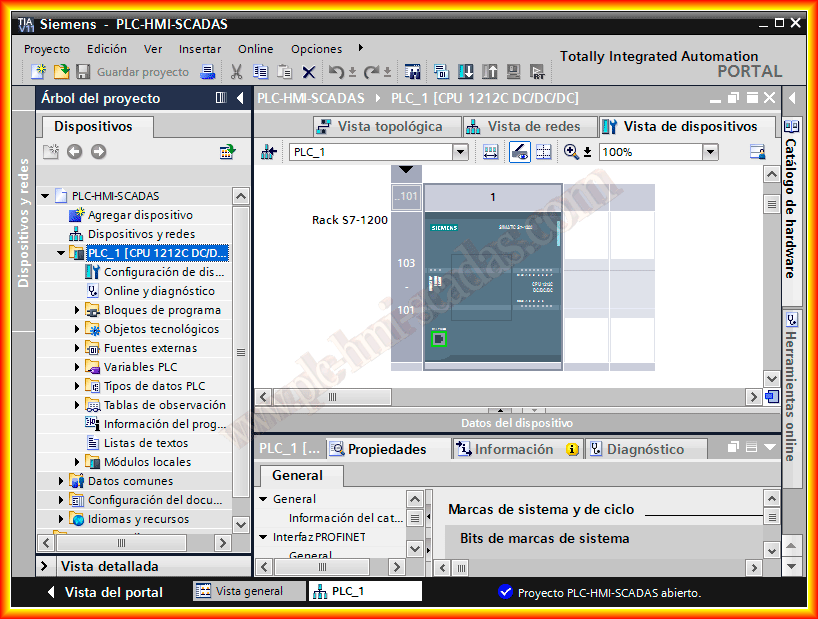This screenshot has width=818, height=619.
Task: Click the Vista del portal button
Action: 105,592
